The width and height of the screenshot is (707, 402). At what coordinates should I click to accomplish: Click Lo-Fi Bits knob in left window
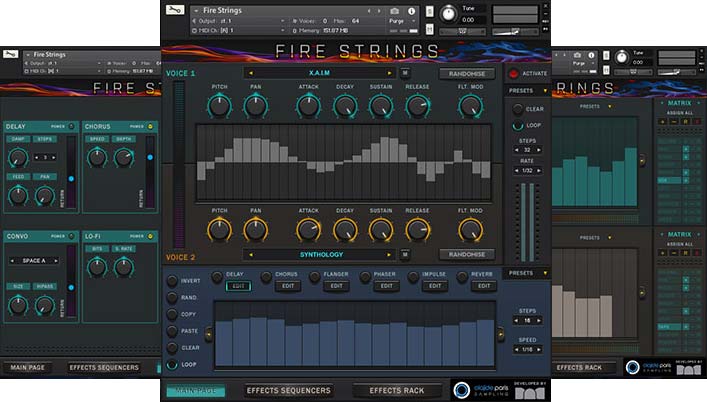tap(97, 267)
